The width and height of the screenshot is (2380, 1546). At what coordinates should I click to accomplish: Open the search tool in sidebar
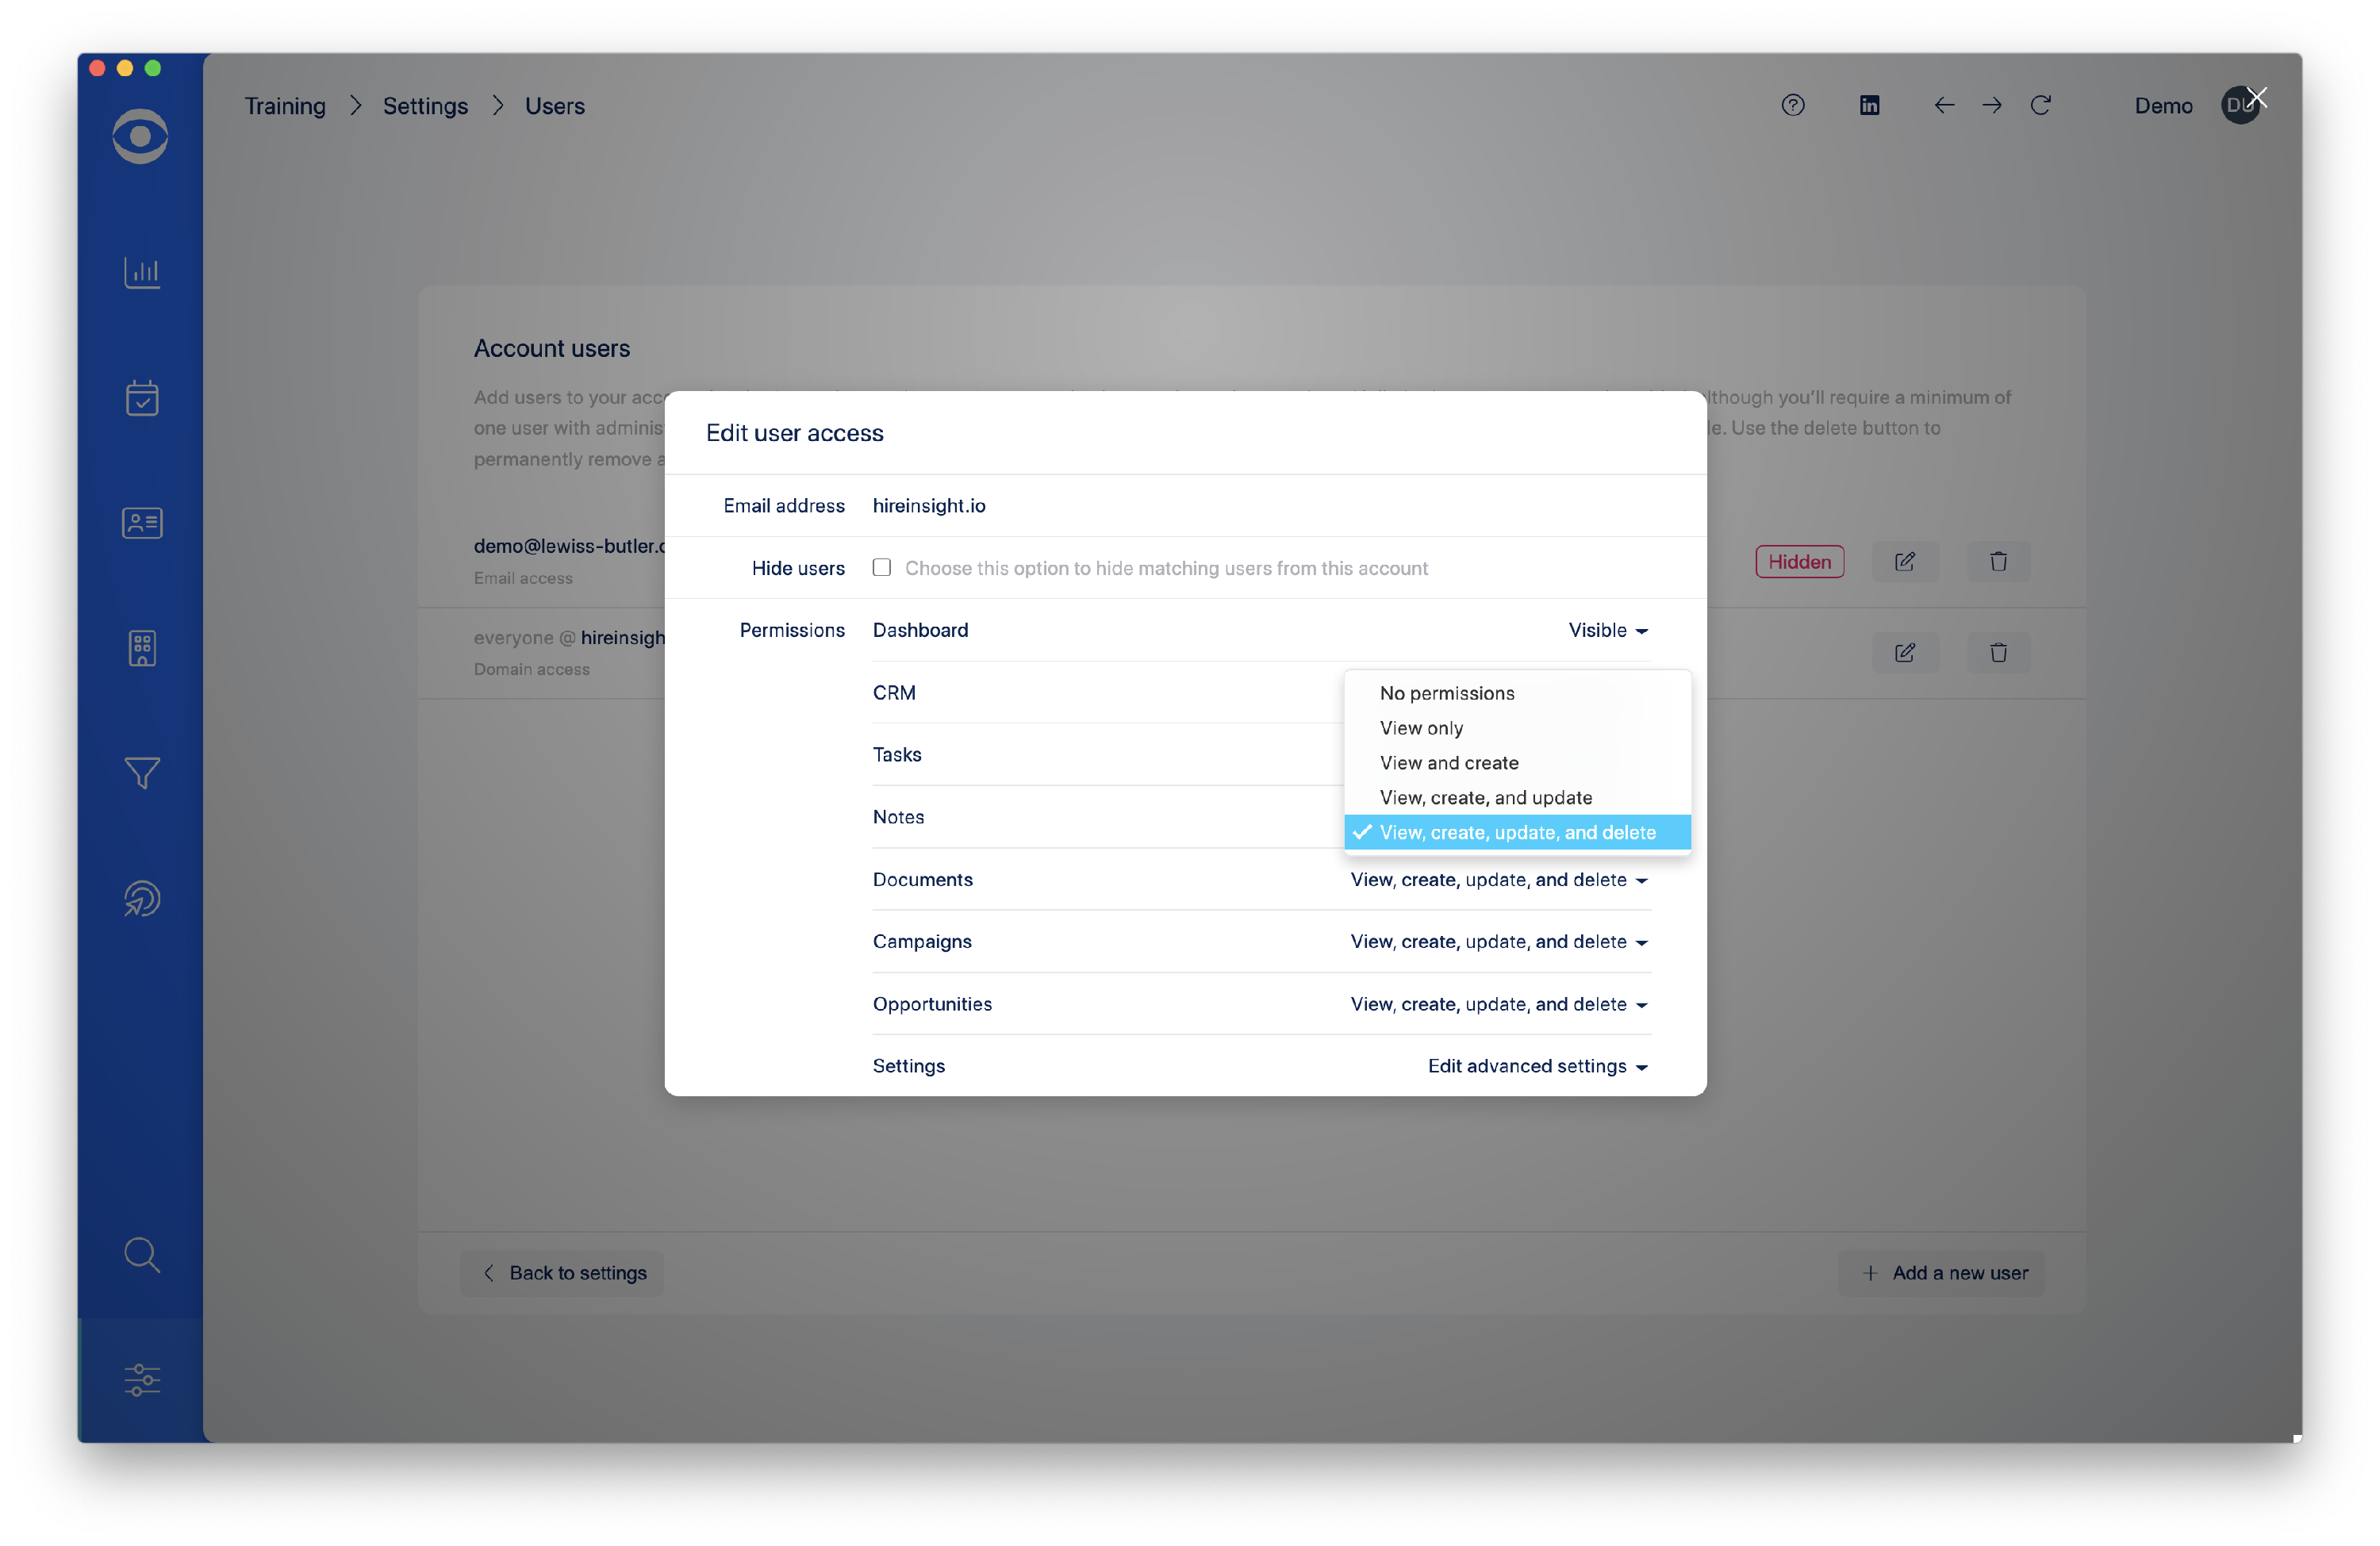pos(141,1255)
